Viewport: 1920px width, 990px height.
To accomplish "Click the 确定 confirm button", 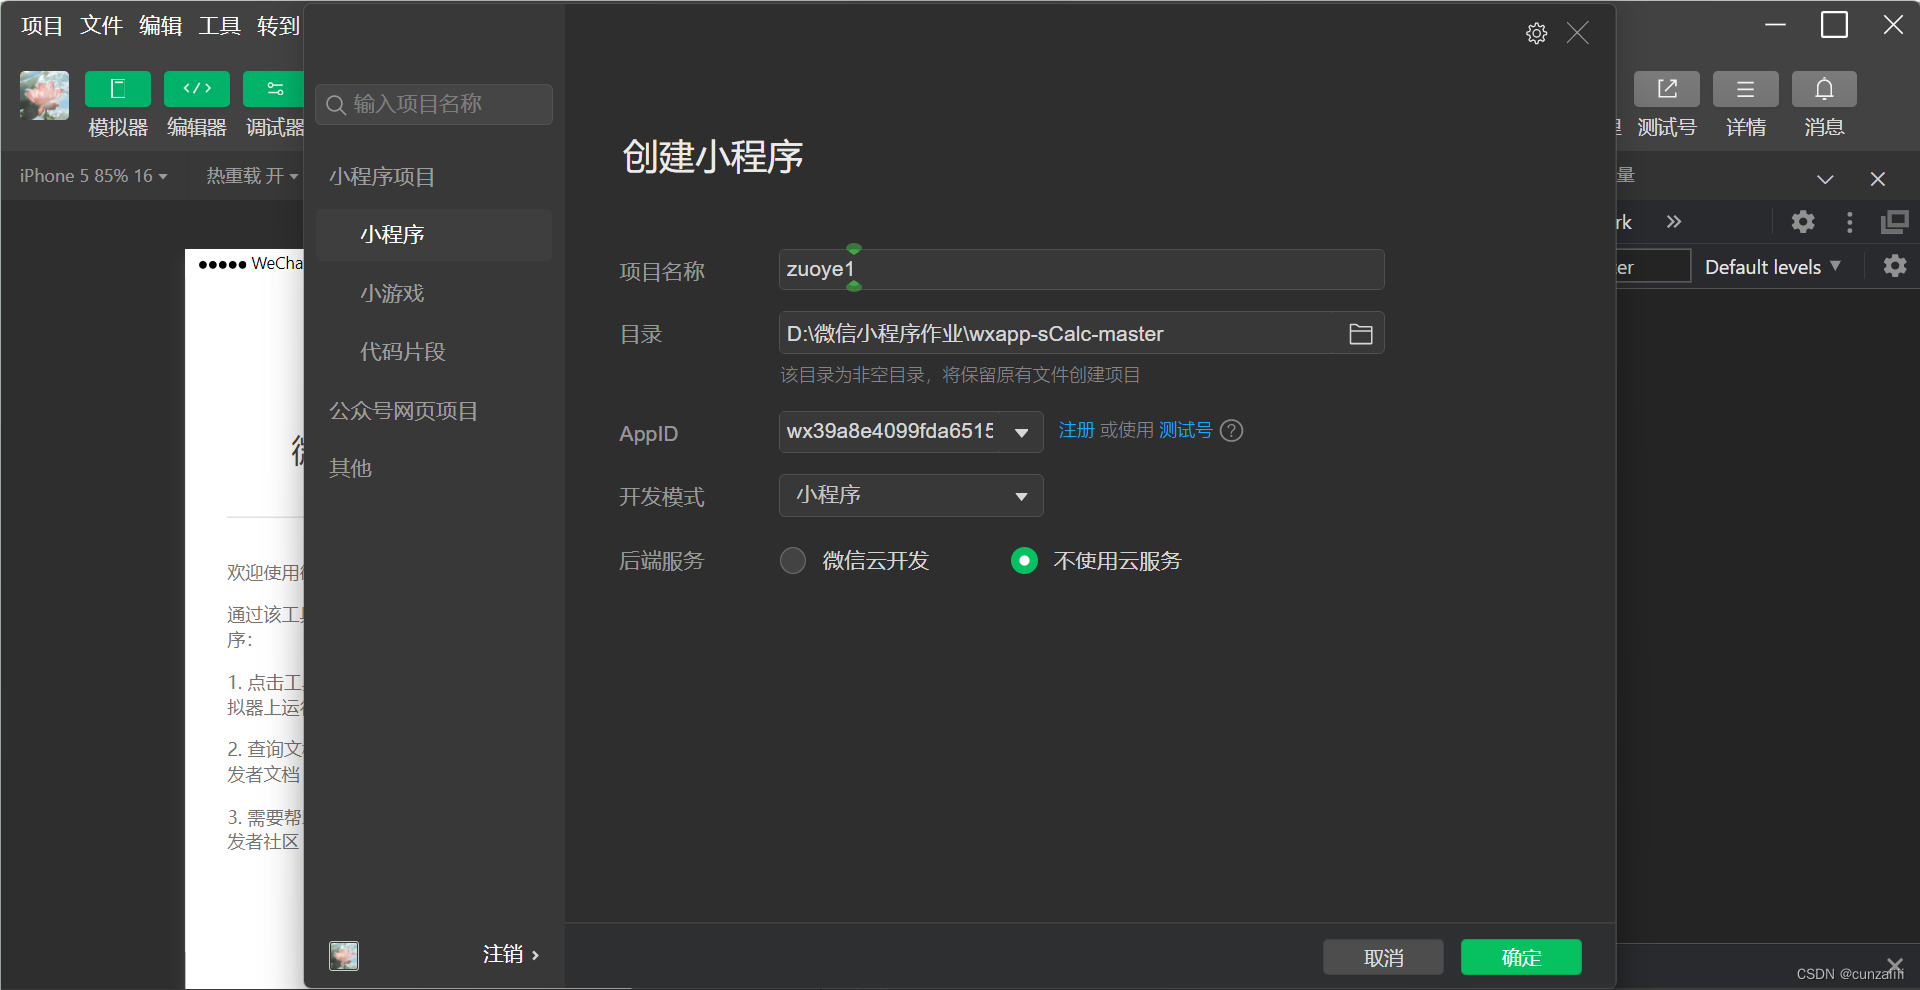I will (x=1521, y=957).
